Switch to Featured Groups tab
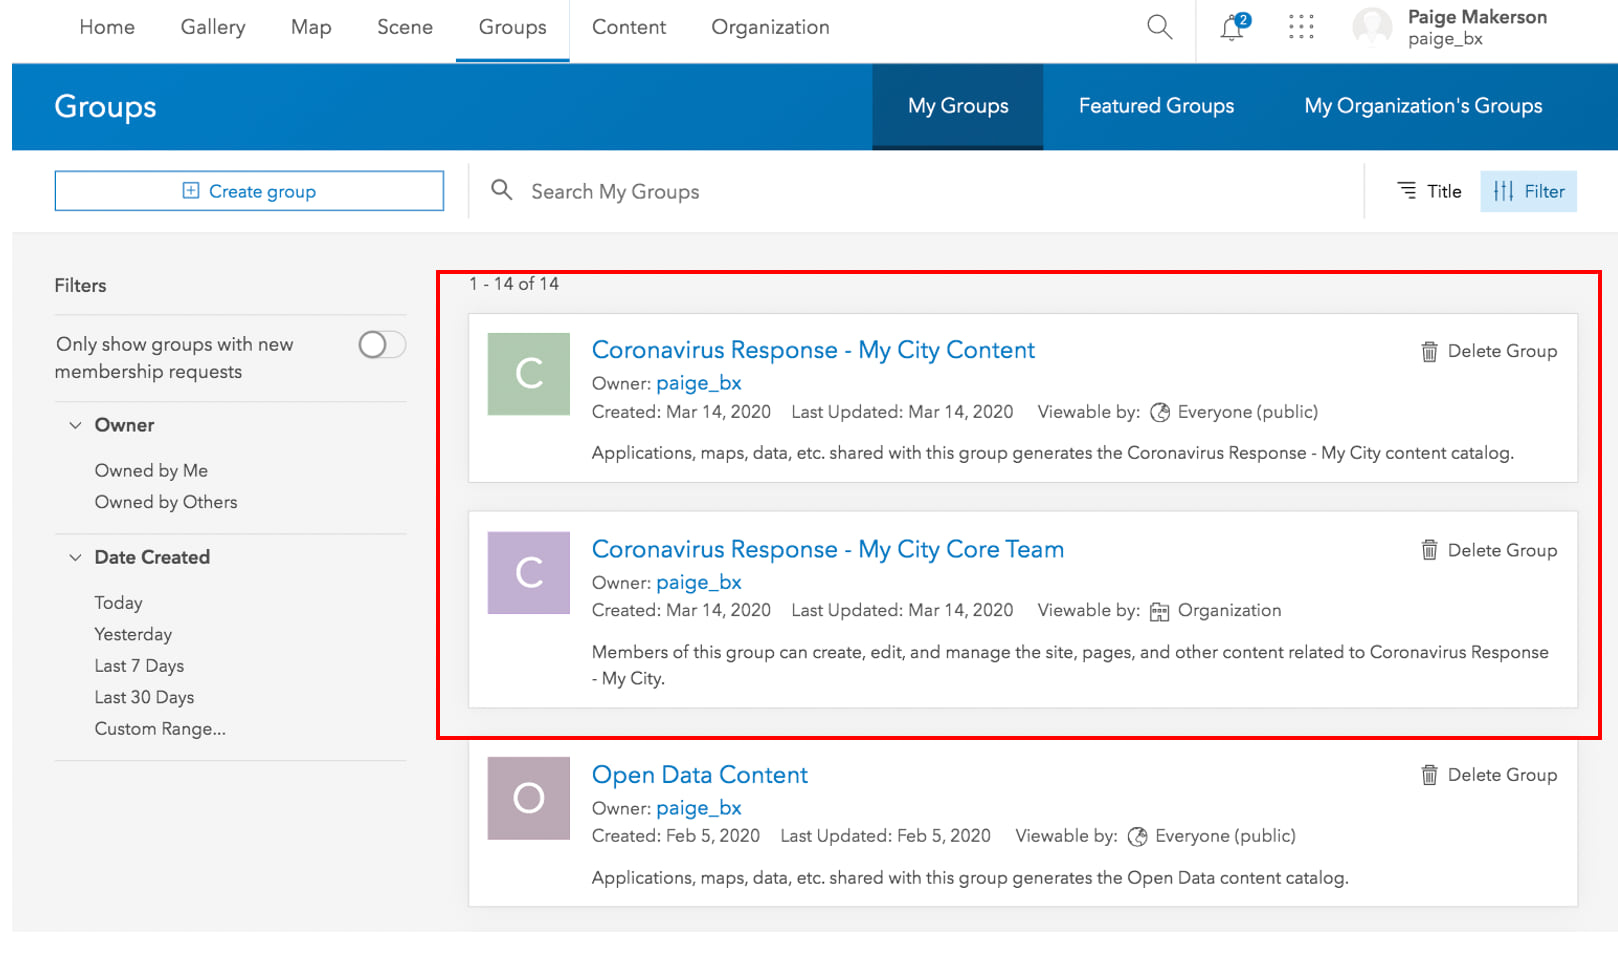Viewport: 1618px width, 958px height. 1156,106
